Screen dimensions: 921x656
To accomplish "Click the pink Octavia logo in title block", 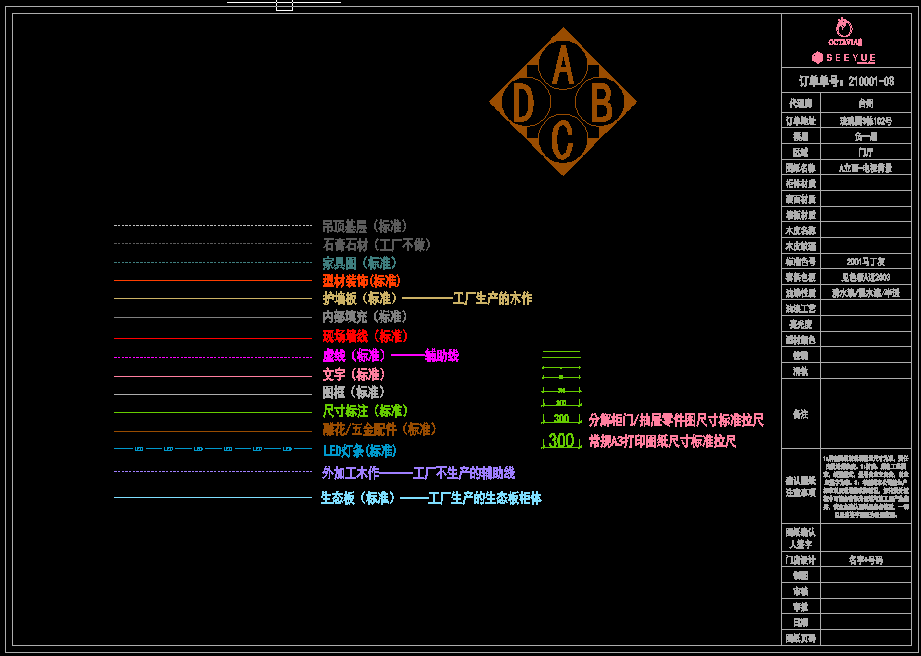I will point(845,32).
